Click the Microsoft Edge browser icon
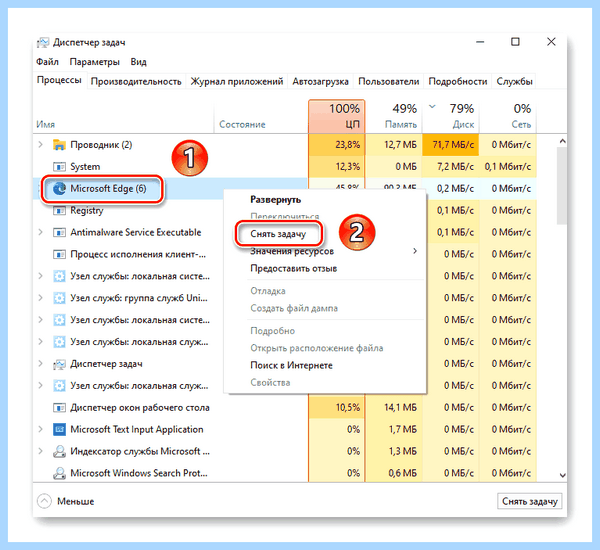The image size is (600, 550). (59, 188)
